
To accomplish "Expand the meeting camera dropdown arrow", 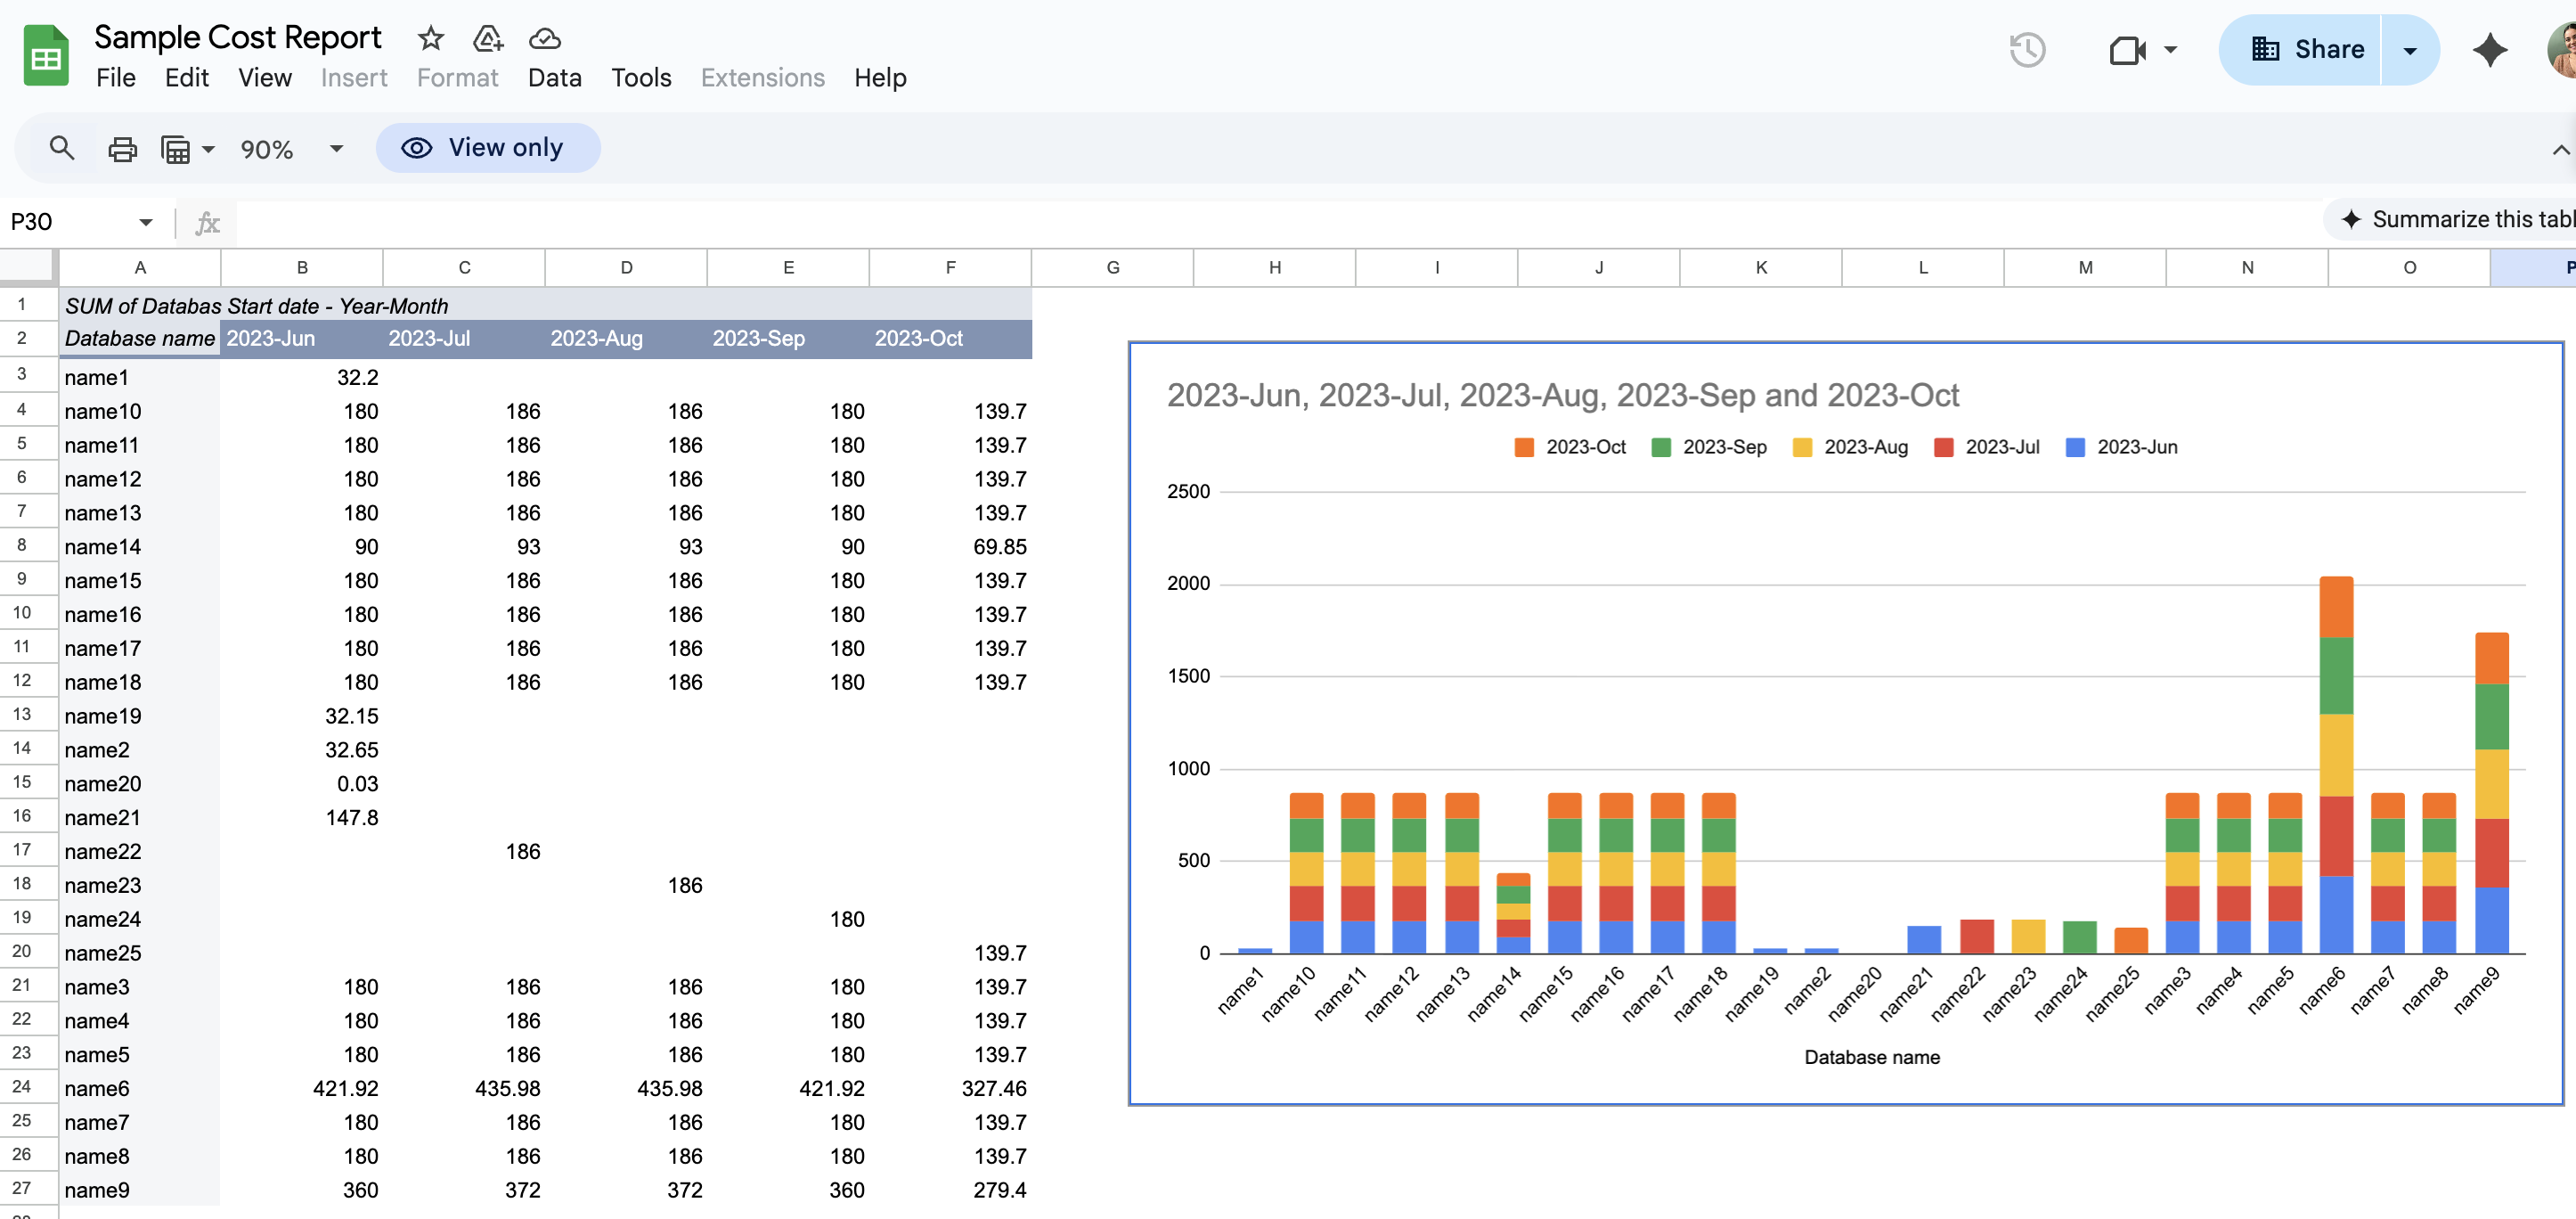I will [2170, 50].
